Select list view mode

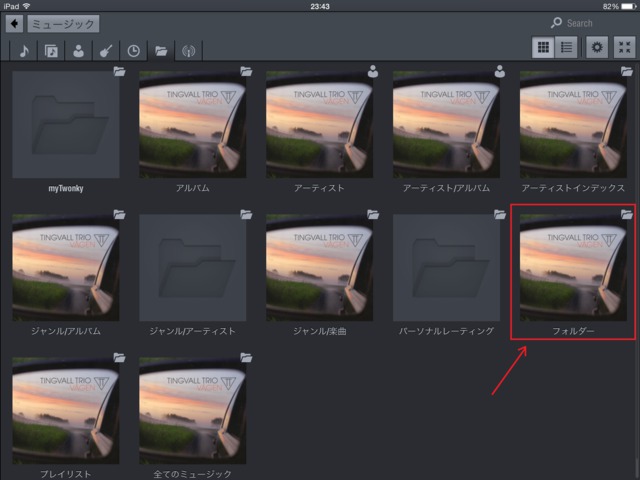pos(566,47)
